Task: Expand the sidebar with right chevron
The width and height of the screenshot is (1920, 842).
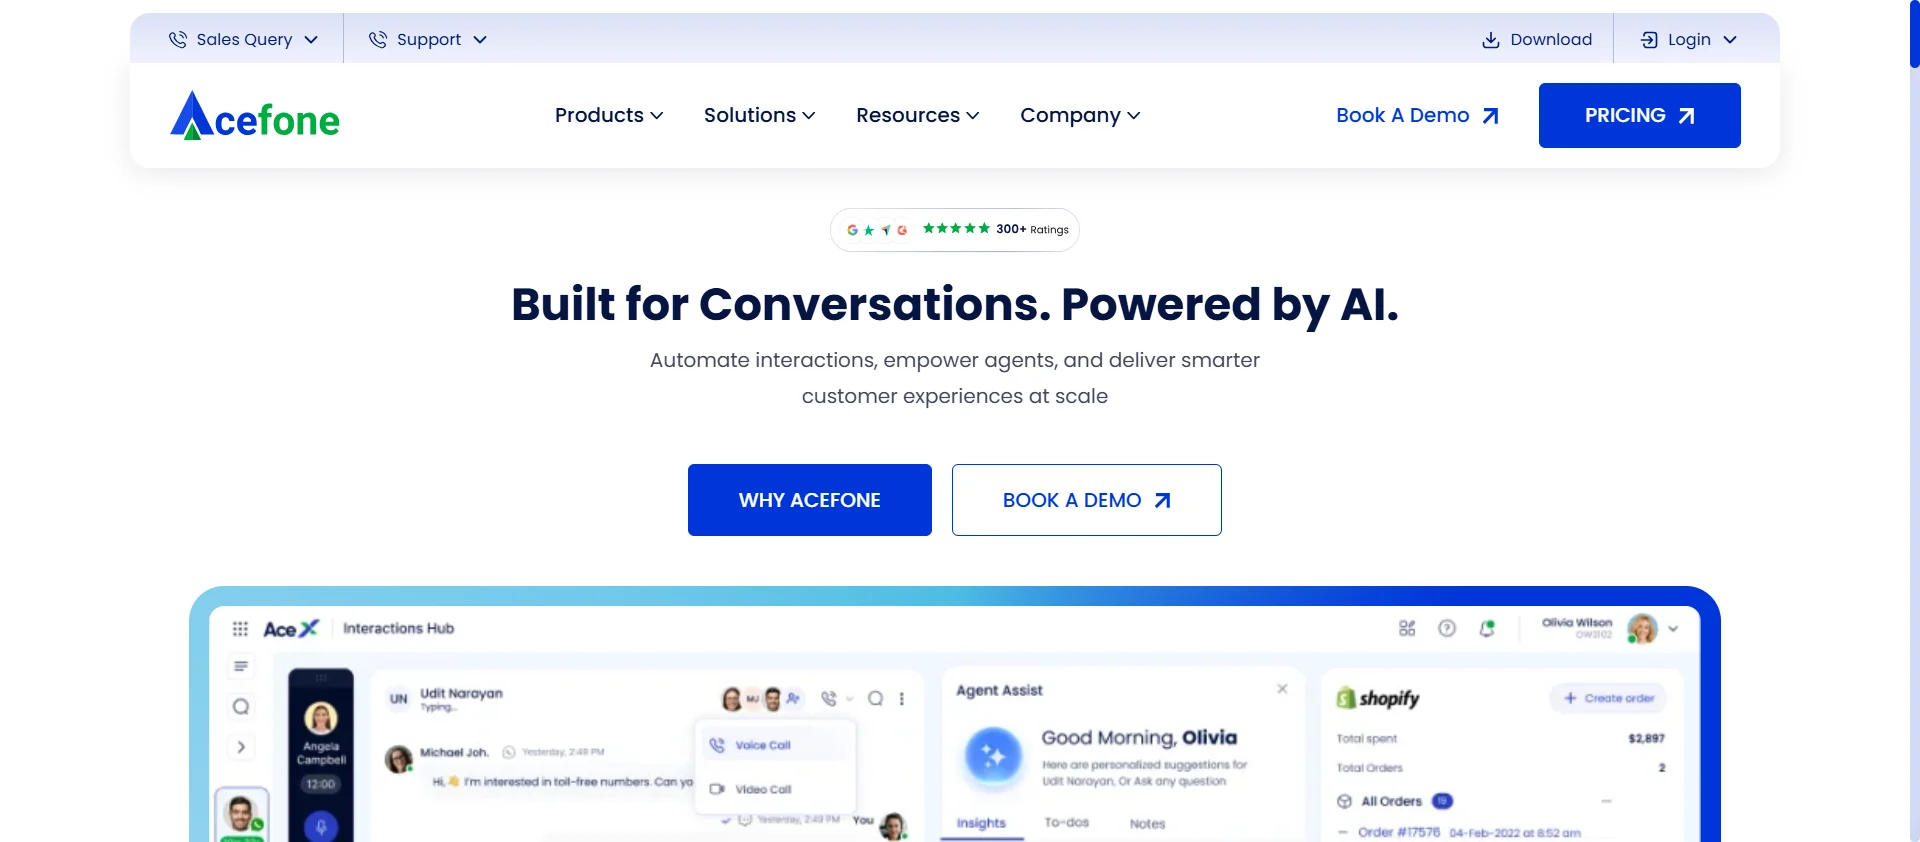Action: (x=241, y=747)
